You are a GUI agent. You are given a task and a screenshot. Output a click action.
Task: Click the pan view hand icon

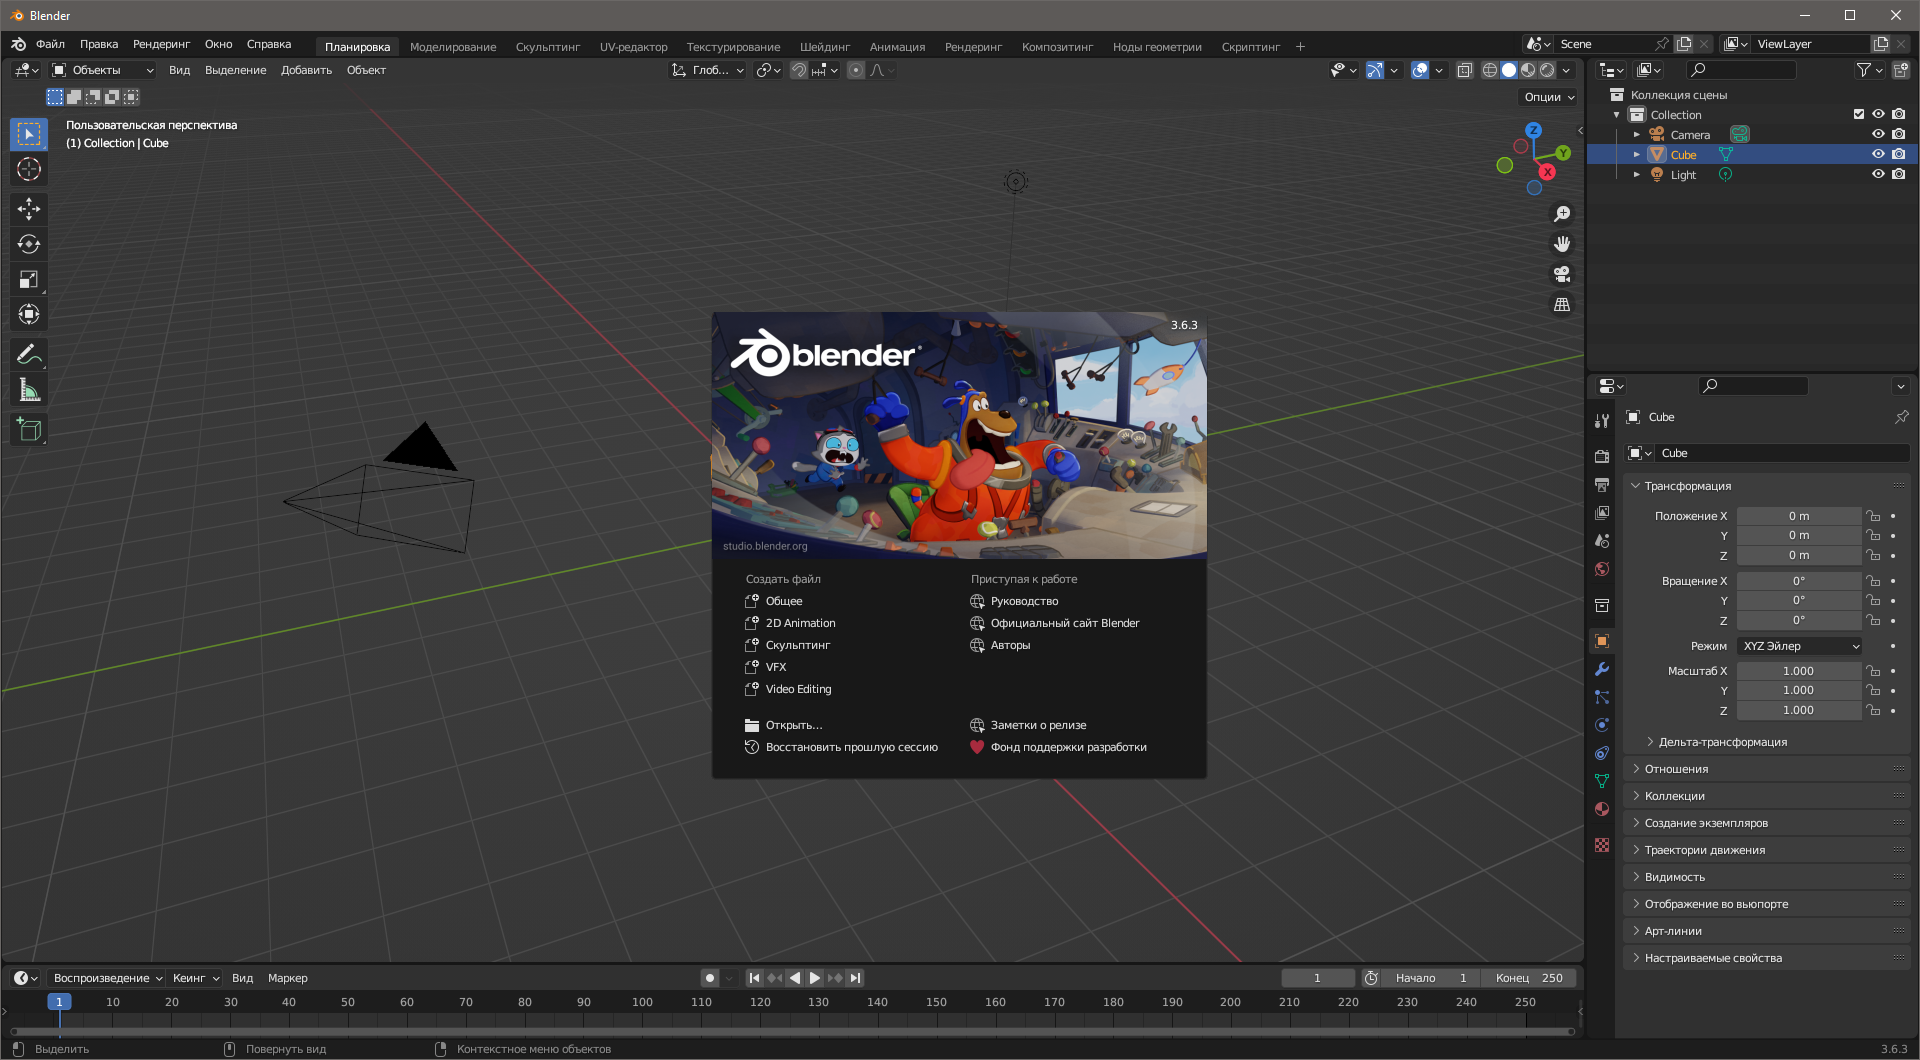tap(1561, 244)
